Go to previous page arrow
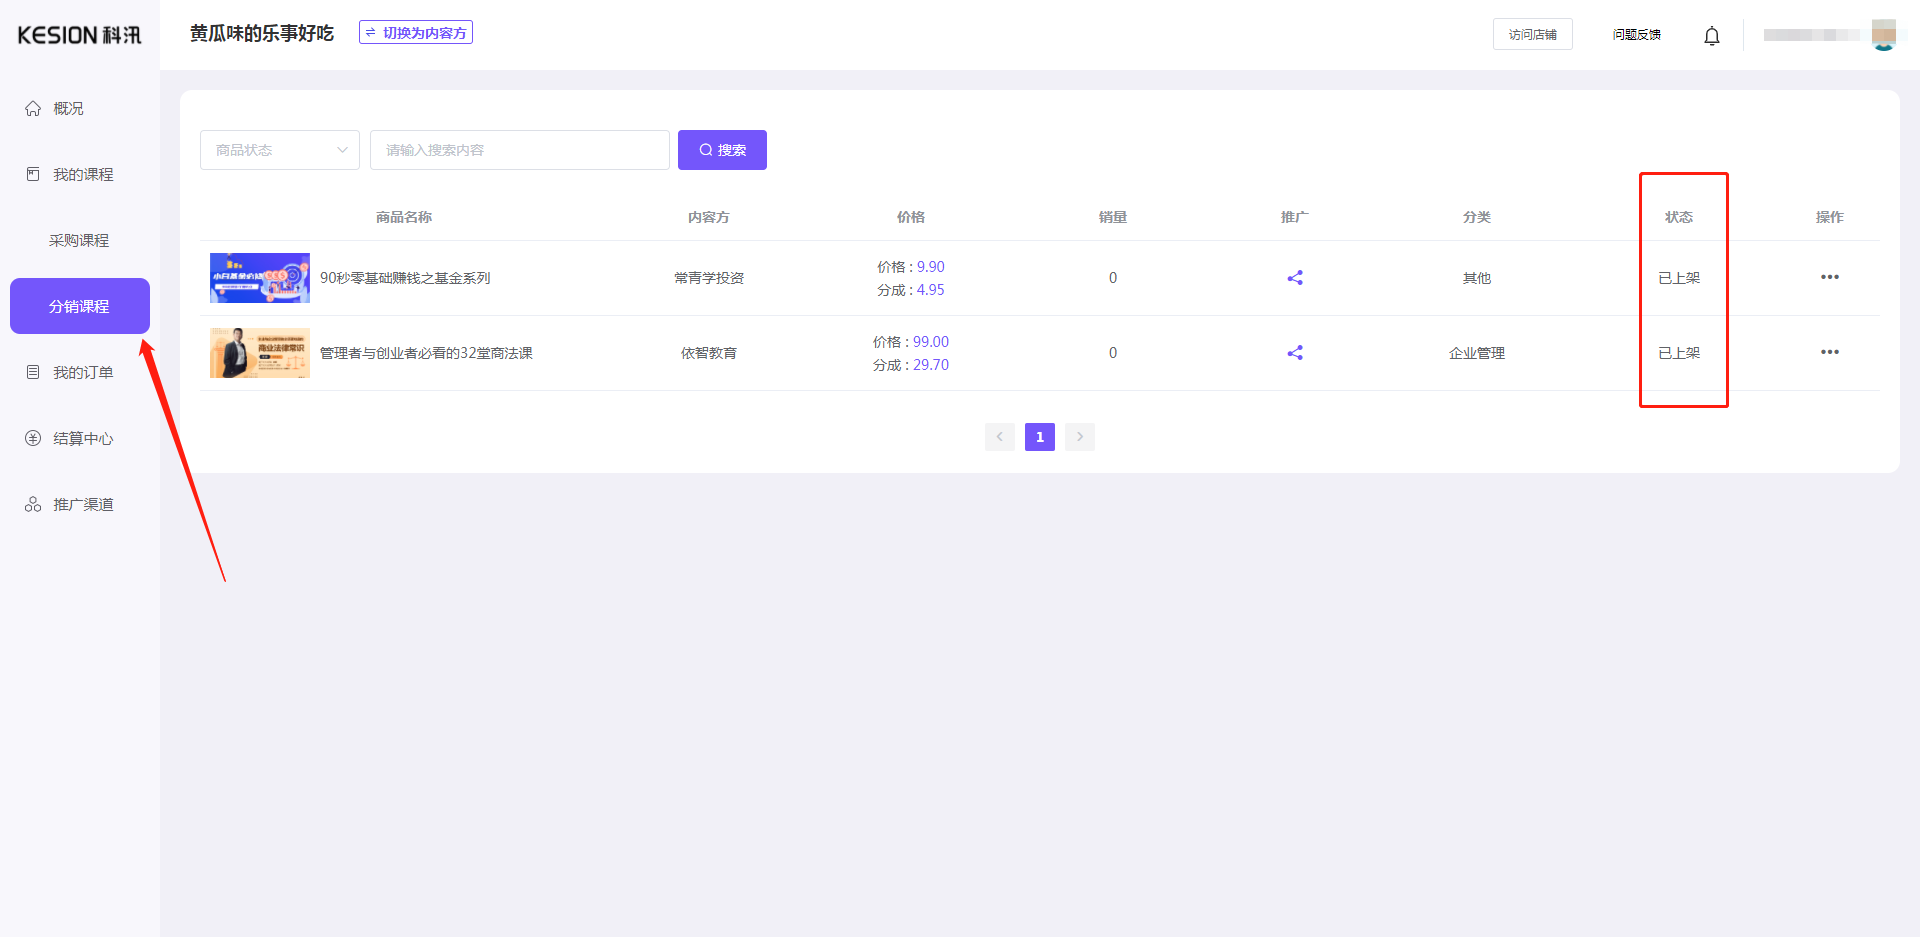Viewport: 1920px width, 937px height. tap(999, 437)
